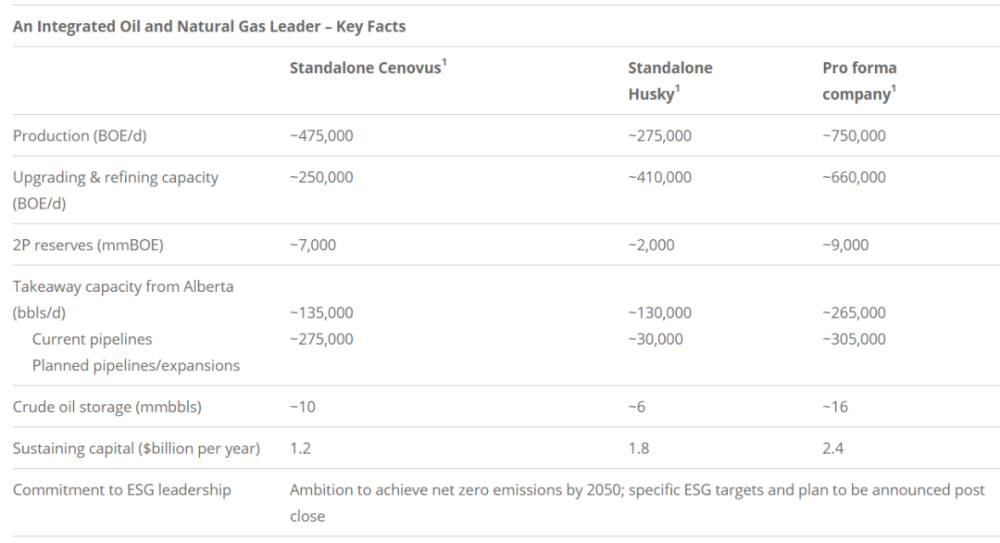Click pro forma production value ~750,000
Image resolution: width=1000 pixels, height=543 pixels.
pyautogui.click(x=854, y=136)
